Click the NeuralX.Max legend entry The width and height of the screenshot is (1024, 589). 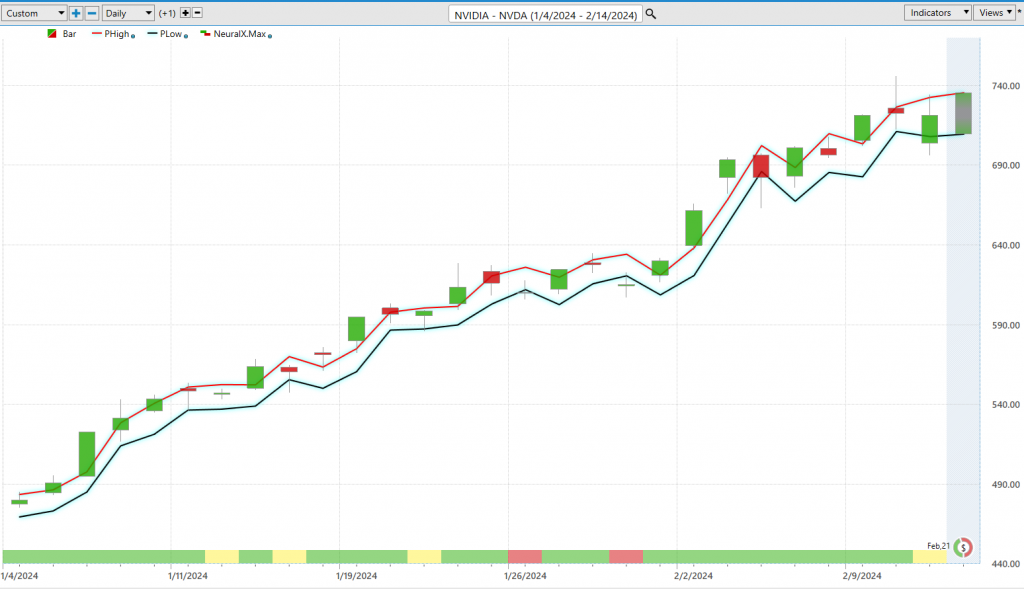click(234, 34)
